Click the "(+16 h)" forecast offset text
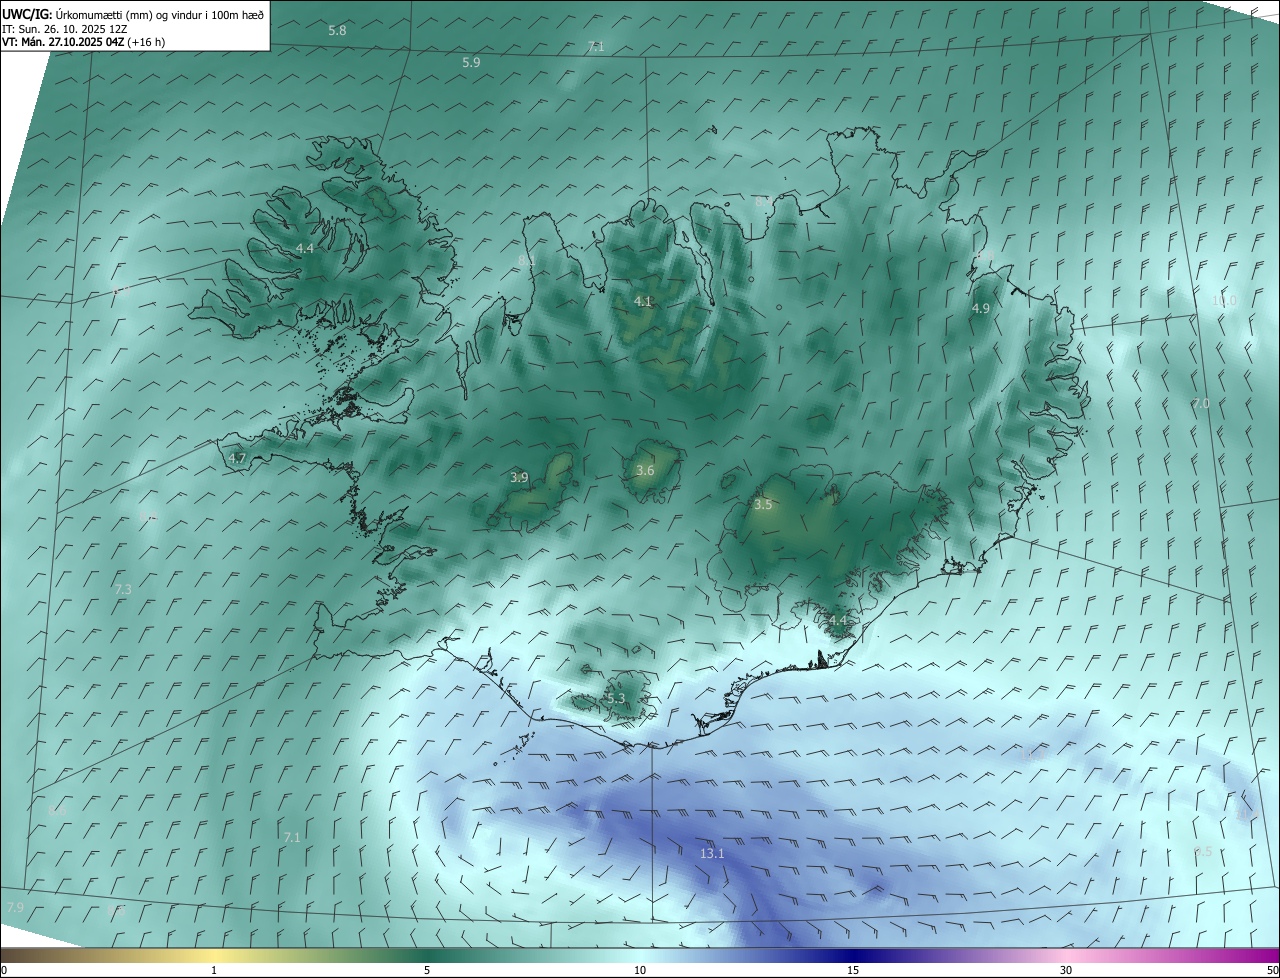Screen dimensions: 1280x978 [x=147, y=42]
